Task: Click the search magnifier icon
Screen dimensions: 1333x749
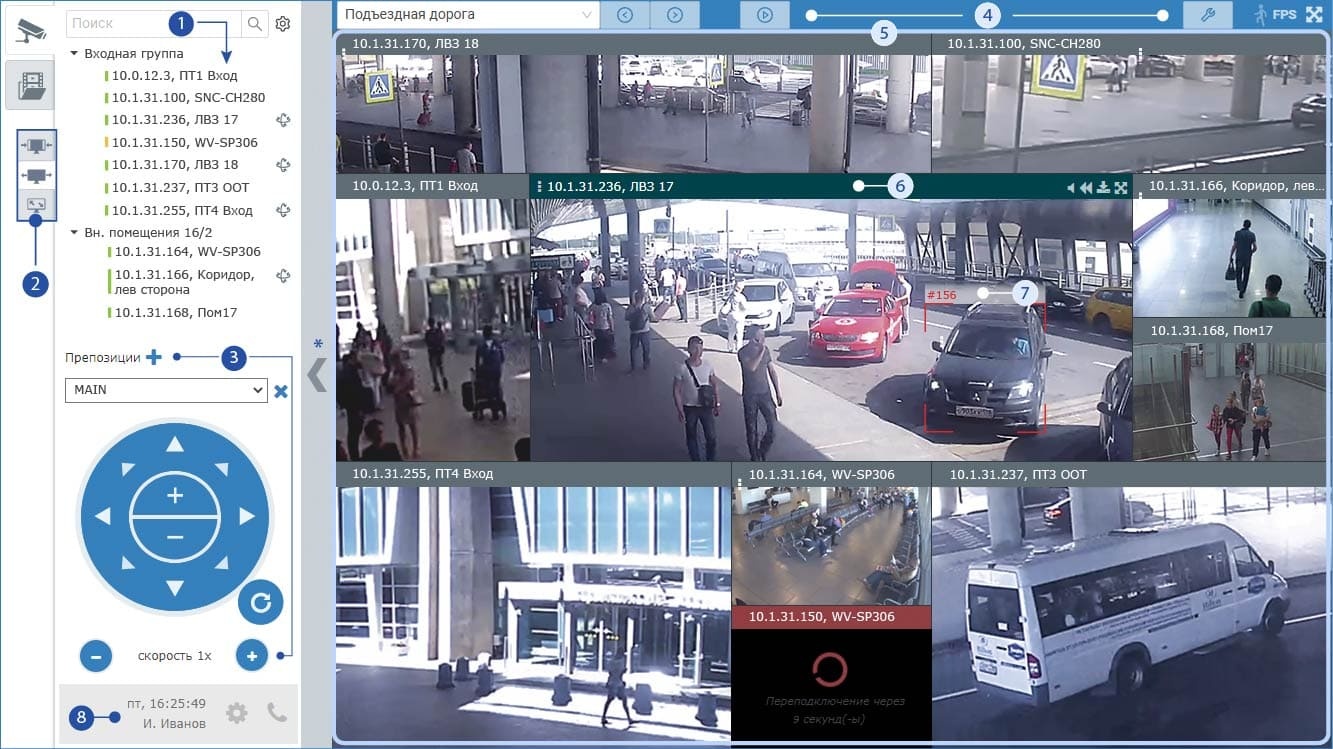Action: pyautogui.click(x=255, y=23)
